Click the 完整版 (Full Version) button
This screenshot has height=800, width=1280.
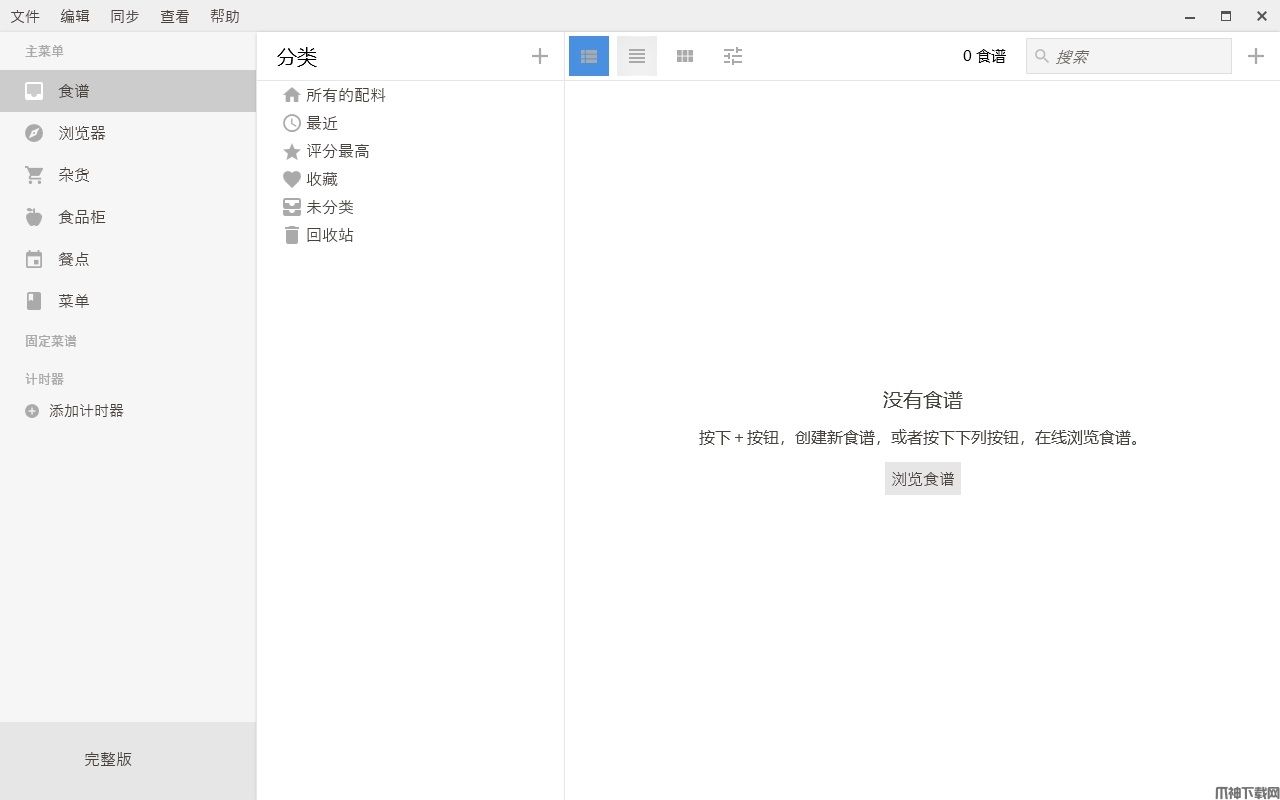(108, 759)
